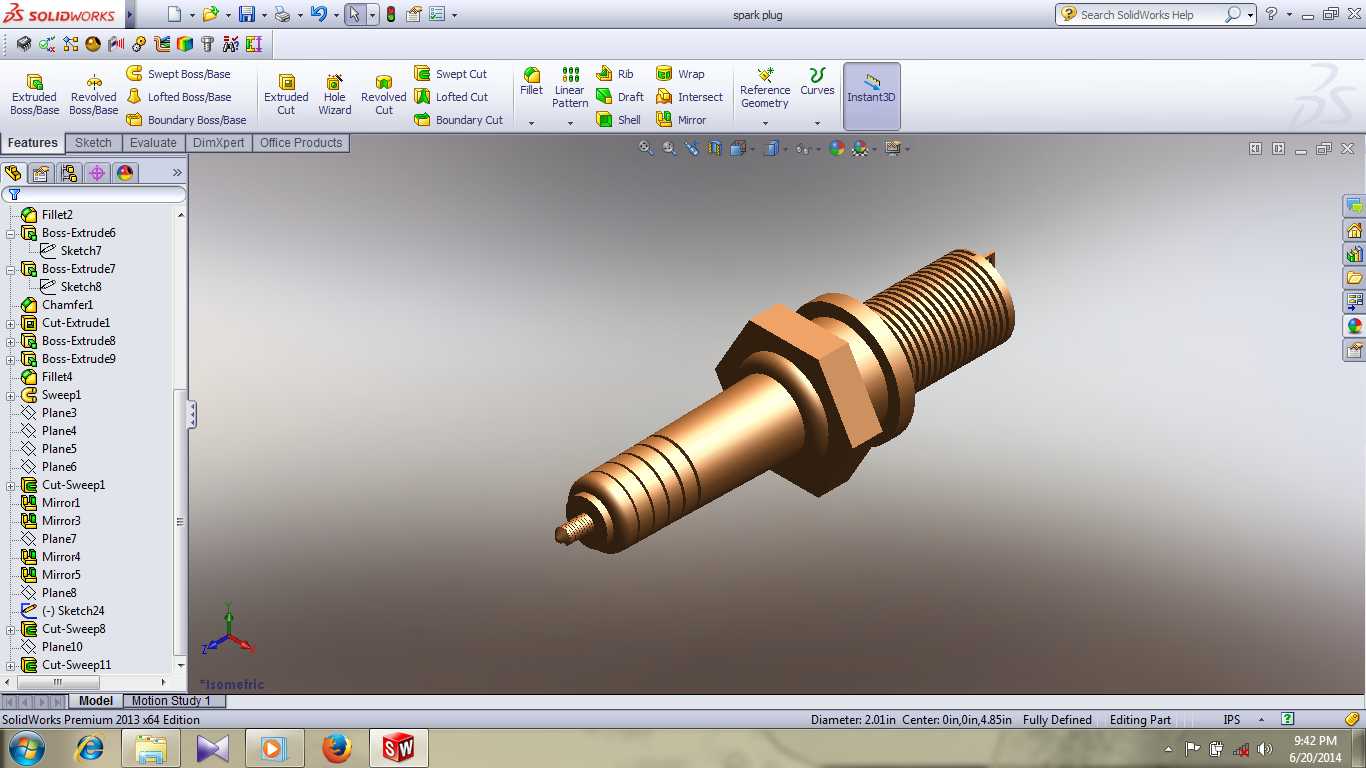Switch to the Sketch tab

(x=93, y=143)
